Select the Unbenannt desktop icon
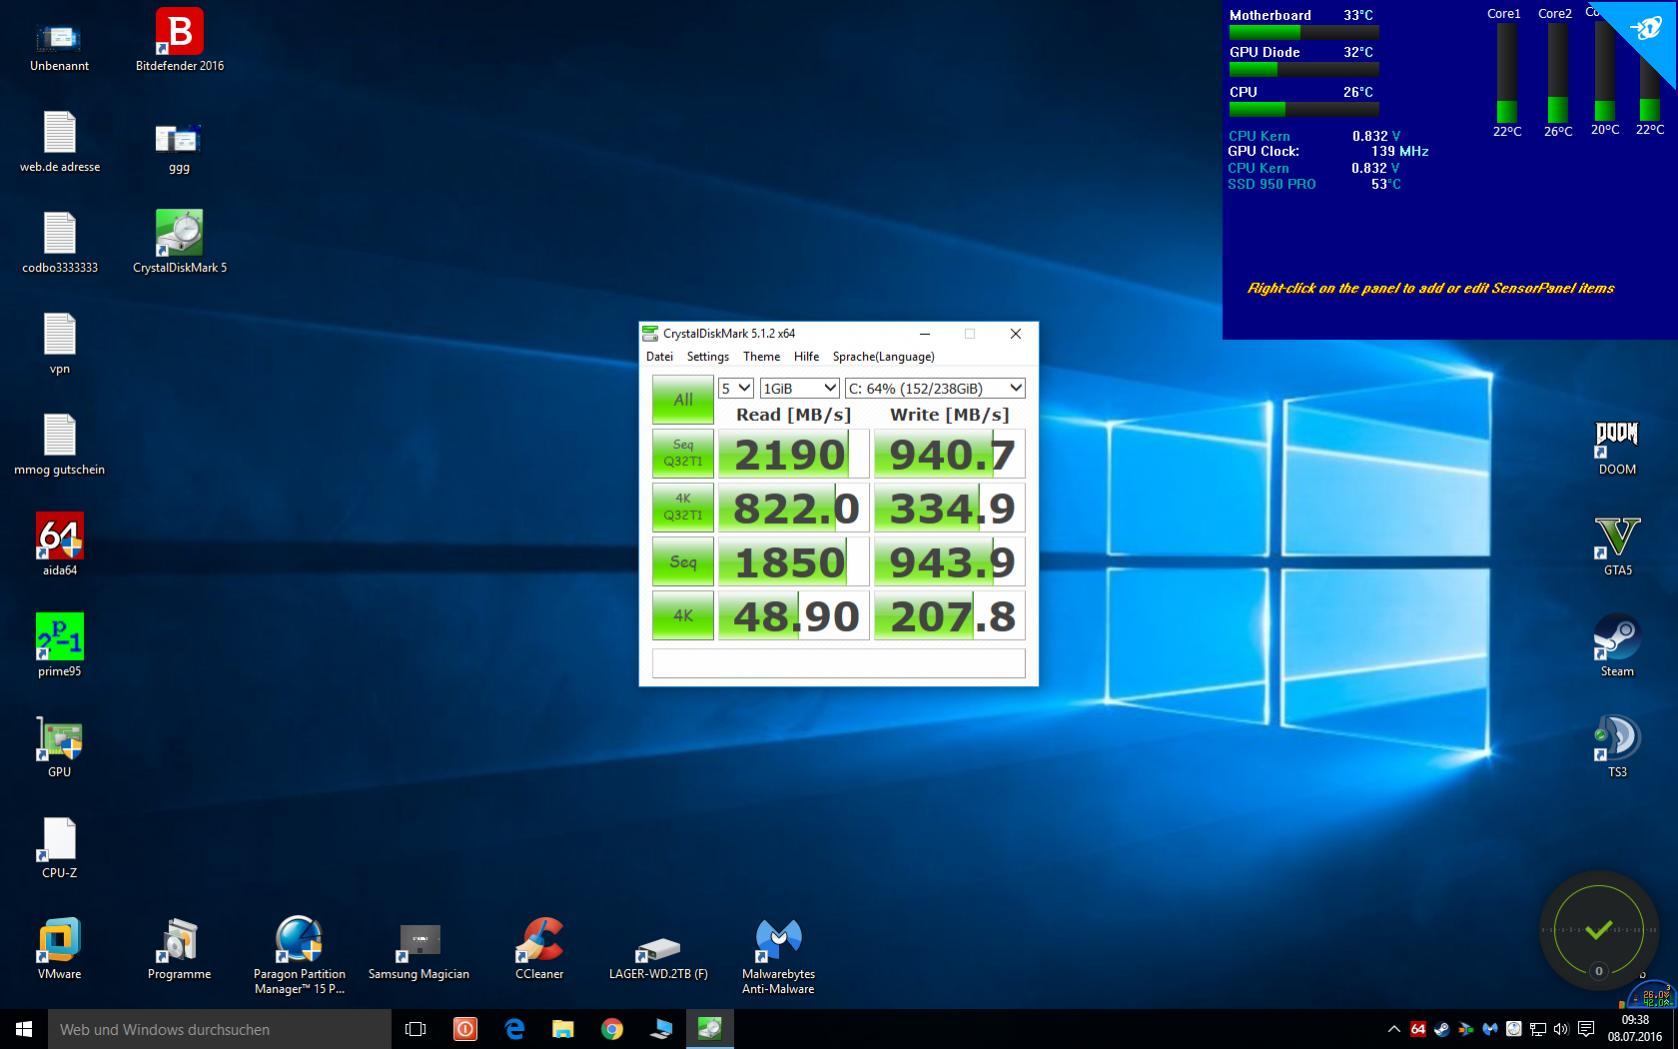1678x1049 pixels. point(59,48)
